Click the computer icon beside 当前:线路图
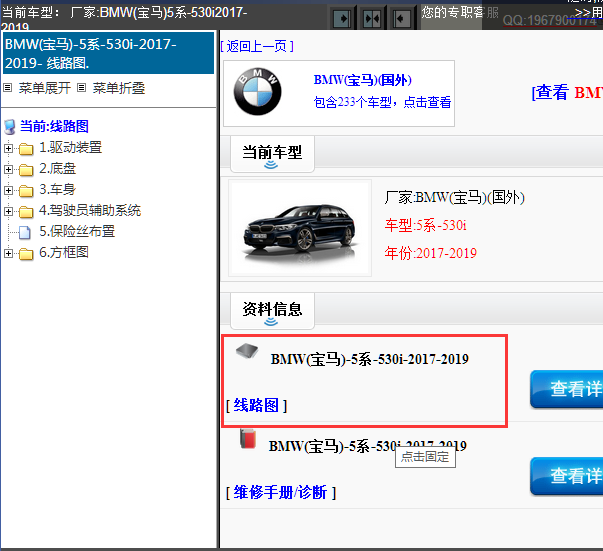603x551 pixels. click(x=10, y=127)
